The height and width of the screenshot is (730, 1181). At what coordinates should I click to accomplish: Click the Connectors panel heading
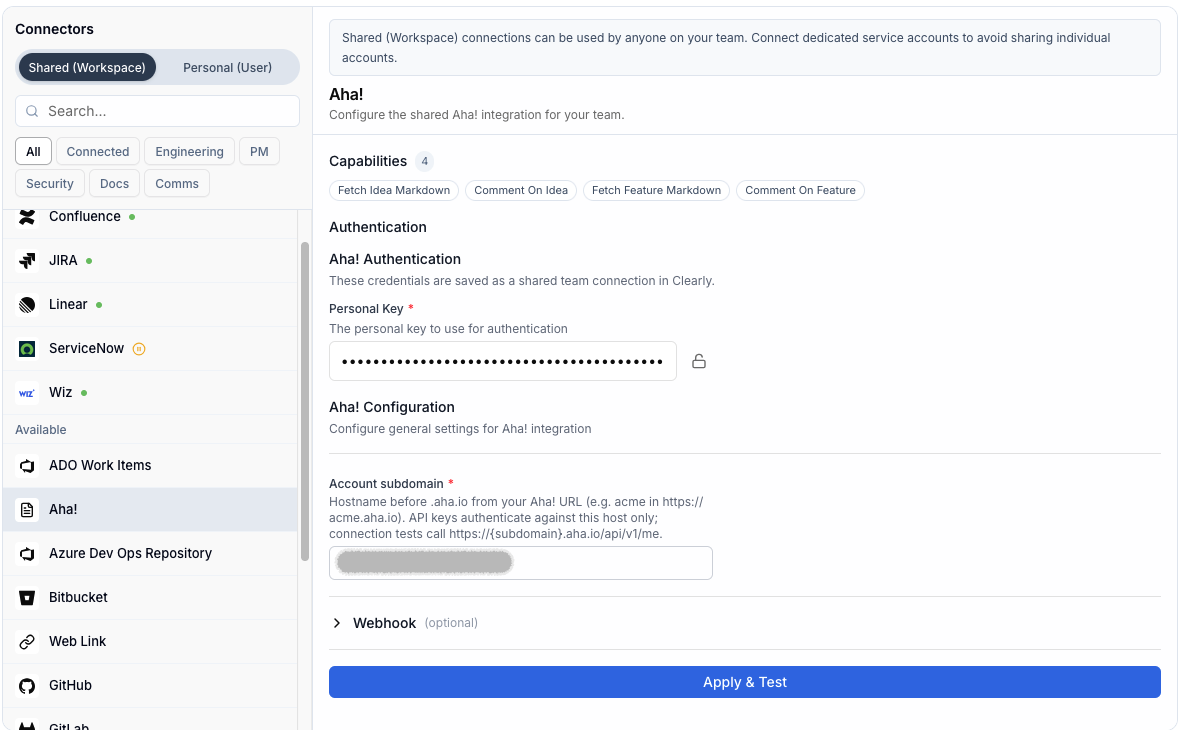(x=54, y=29)
